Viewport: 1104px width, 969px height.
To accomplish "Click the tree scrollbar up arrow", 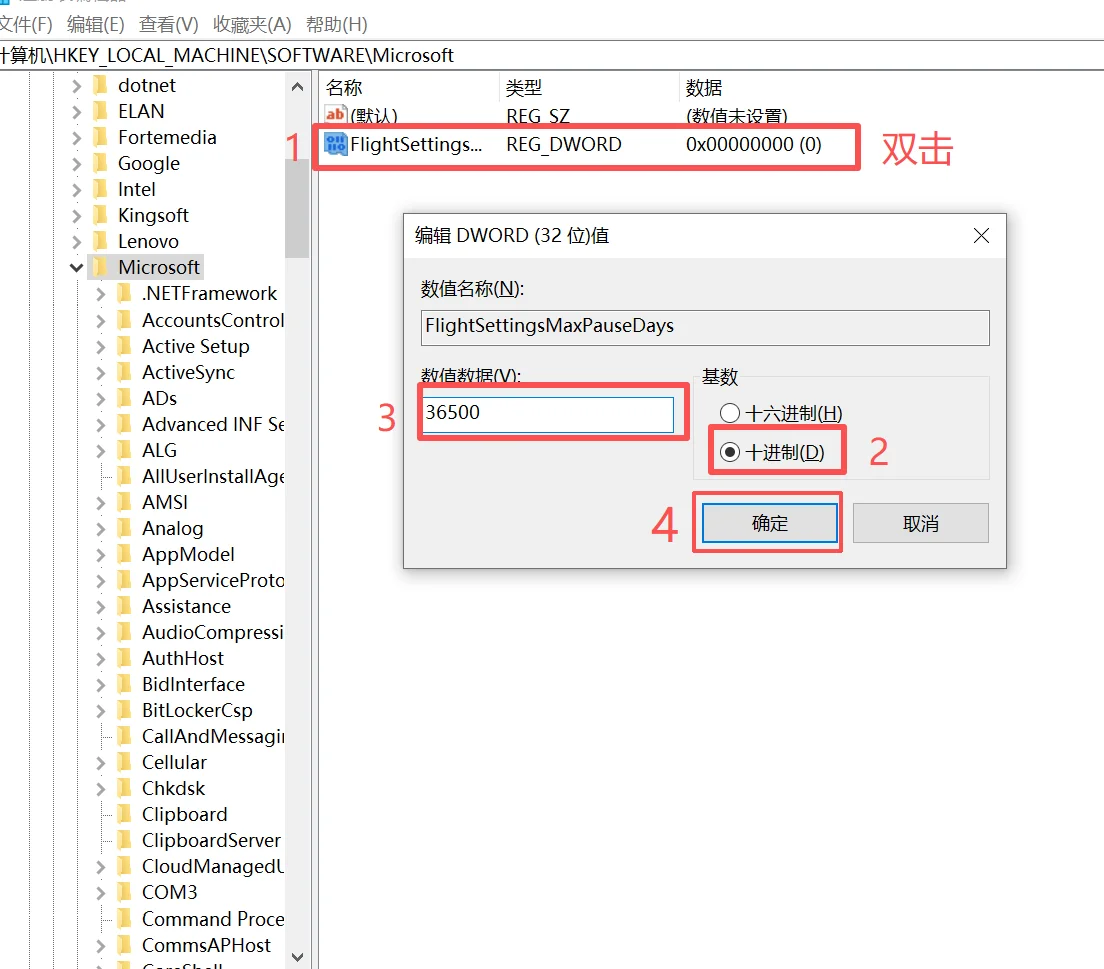I will click(297, 87).
